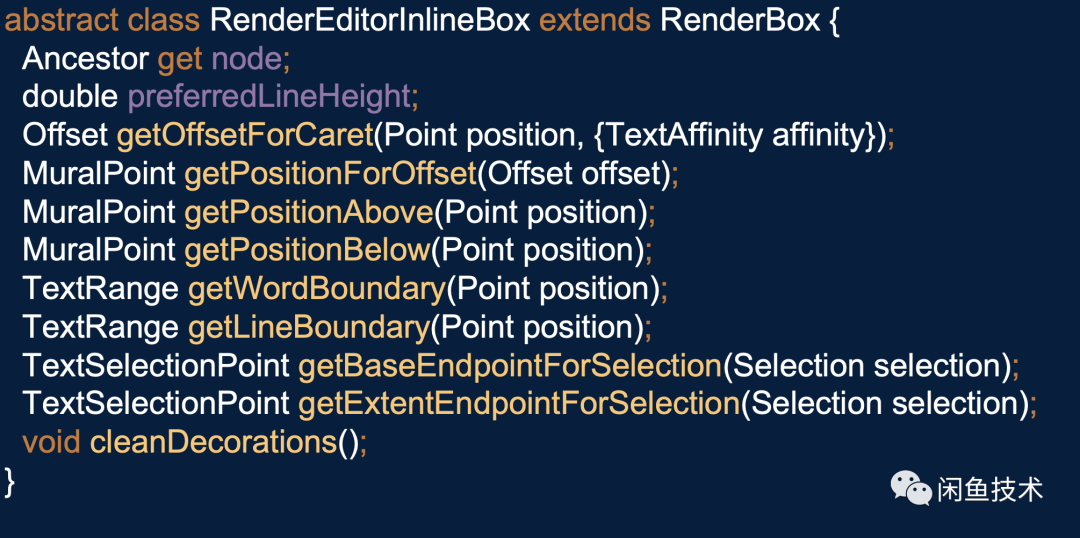
Task: Click the void return type keyword
Action: click(x=51, y=442)
